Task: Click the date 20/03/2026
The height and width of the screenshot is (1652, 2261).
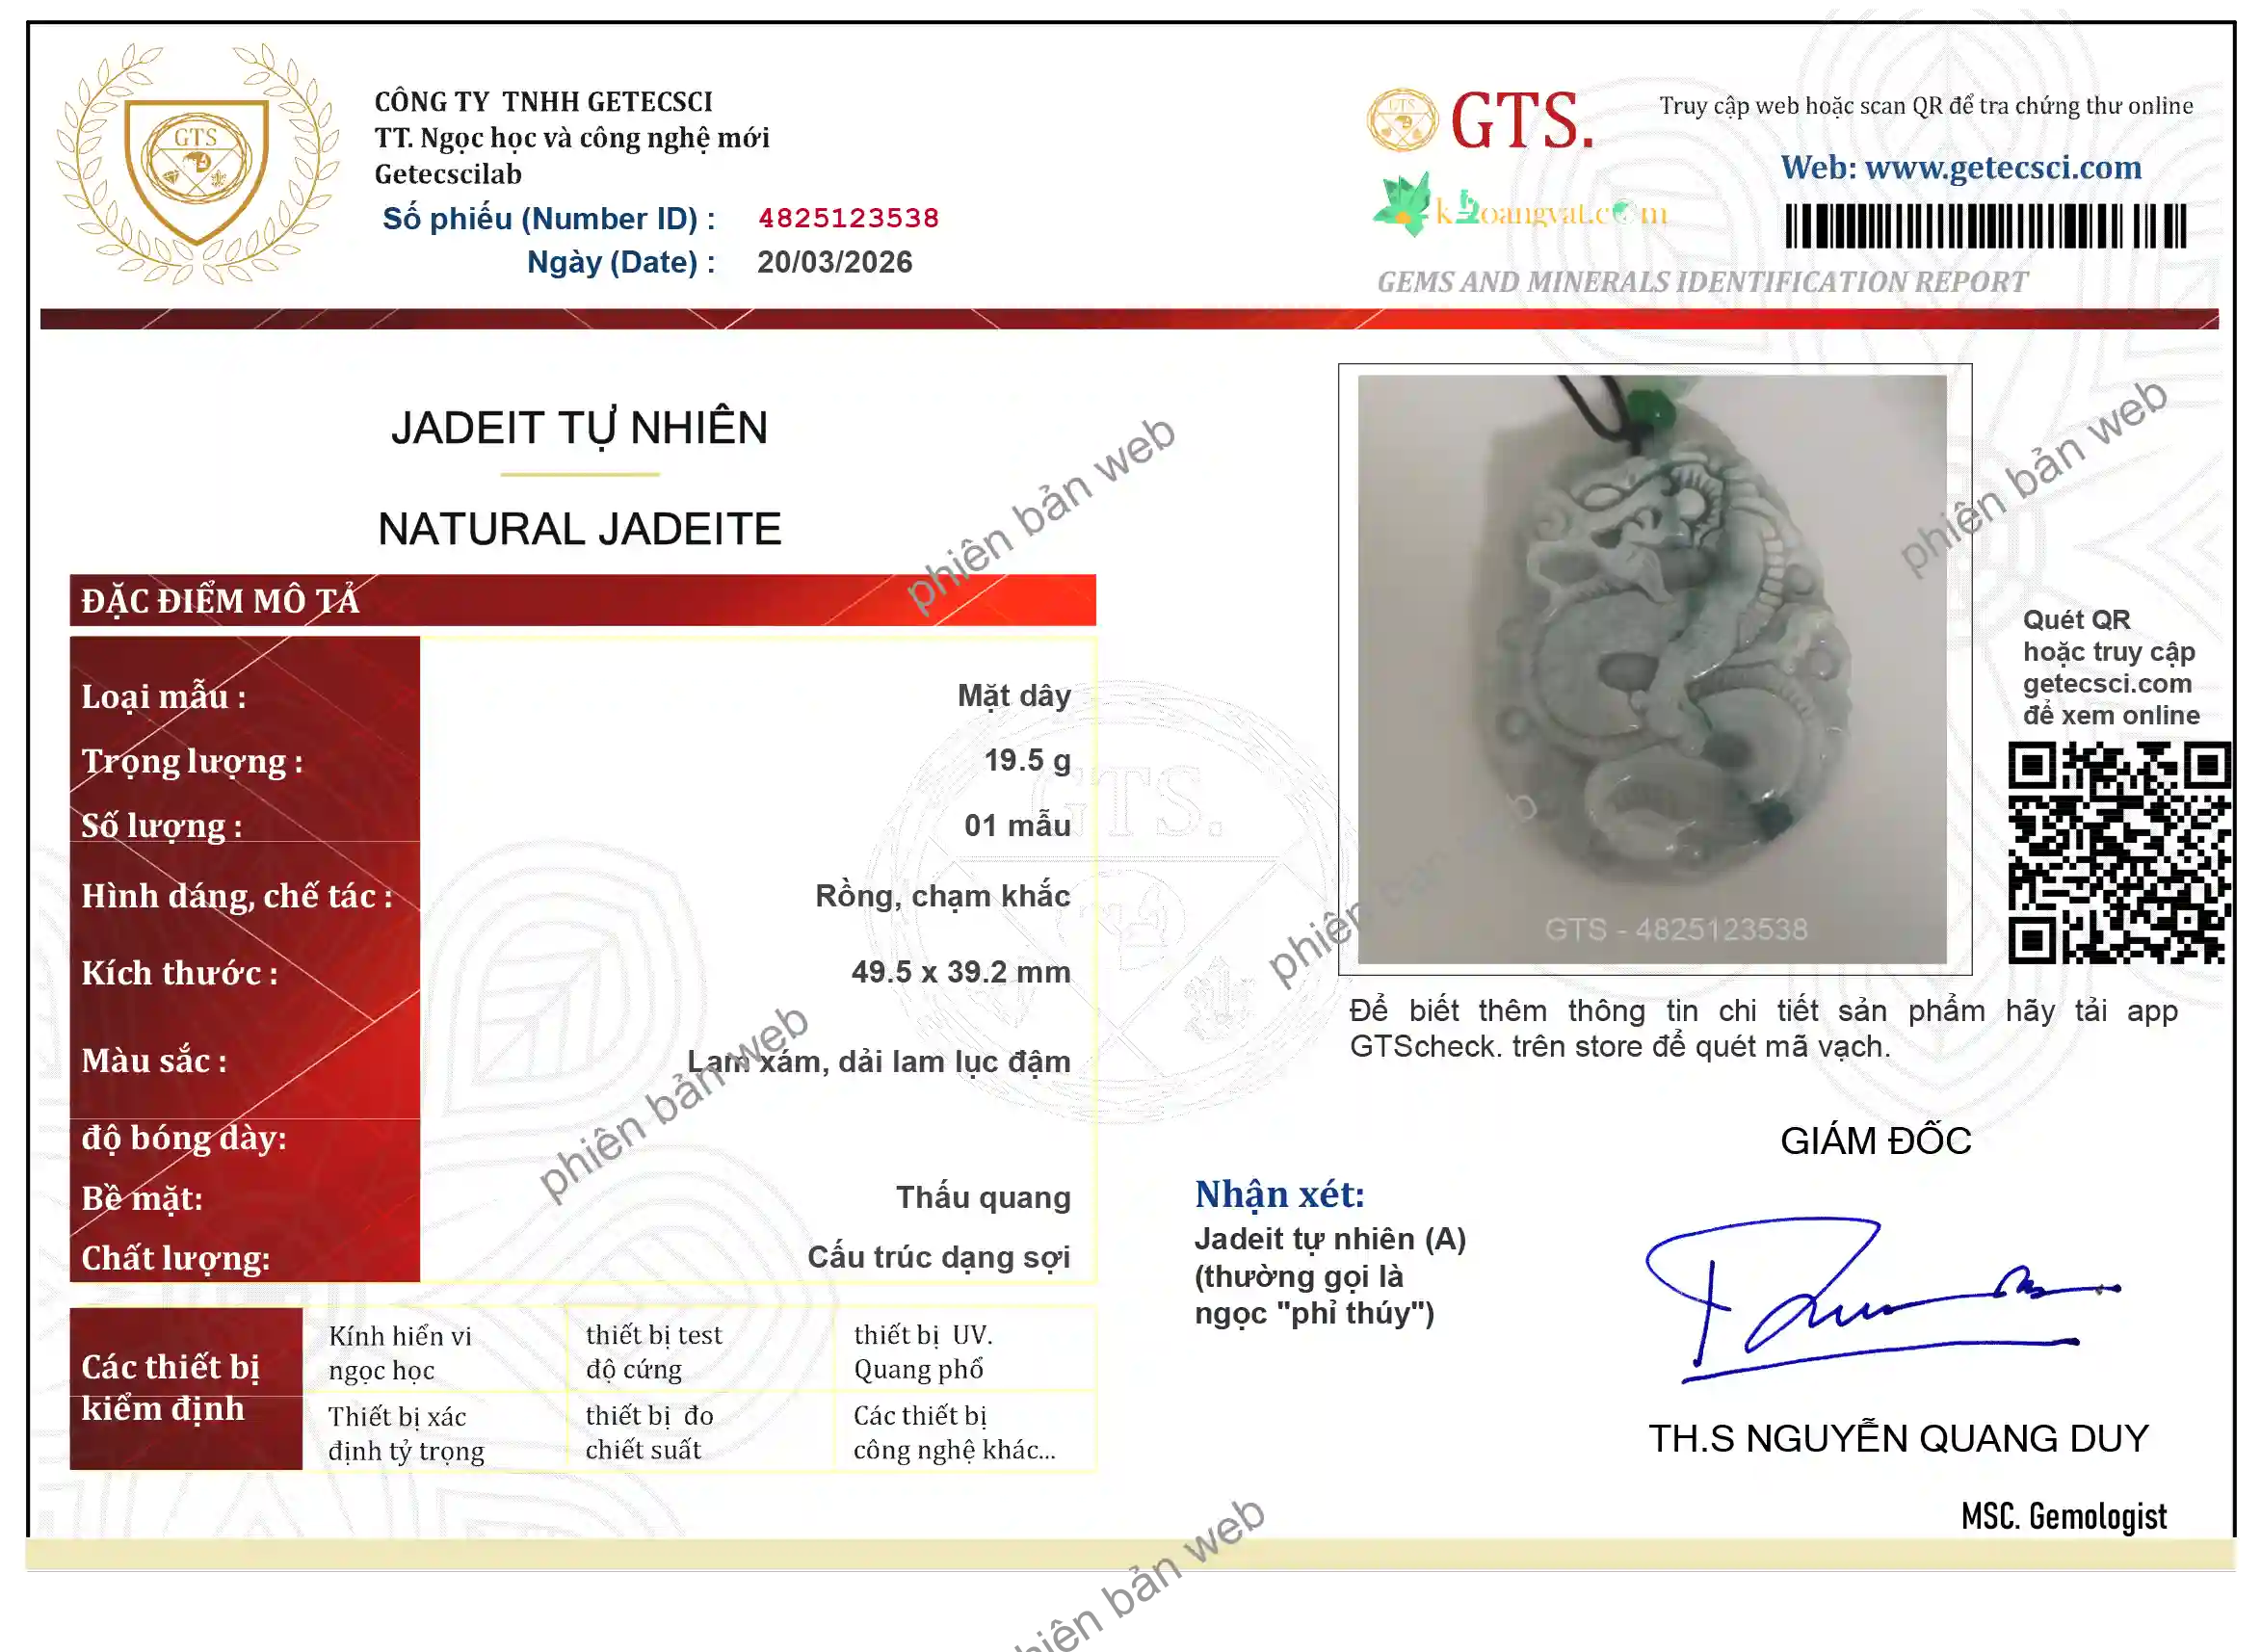Action: pos(834,262)
